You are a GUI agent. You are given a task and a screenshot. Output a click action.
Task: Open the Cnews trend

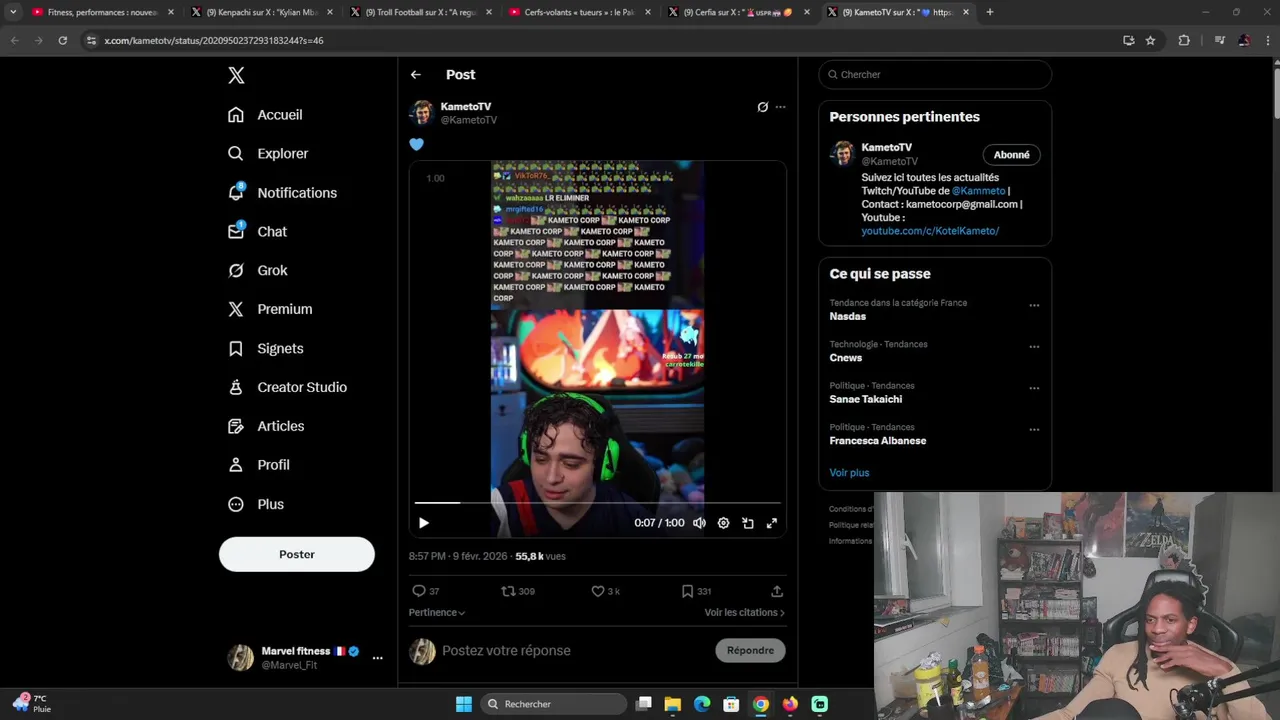pos(846,358)
